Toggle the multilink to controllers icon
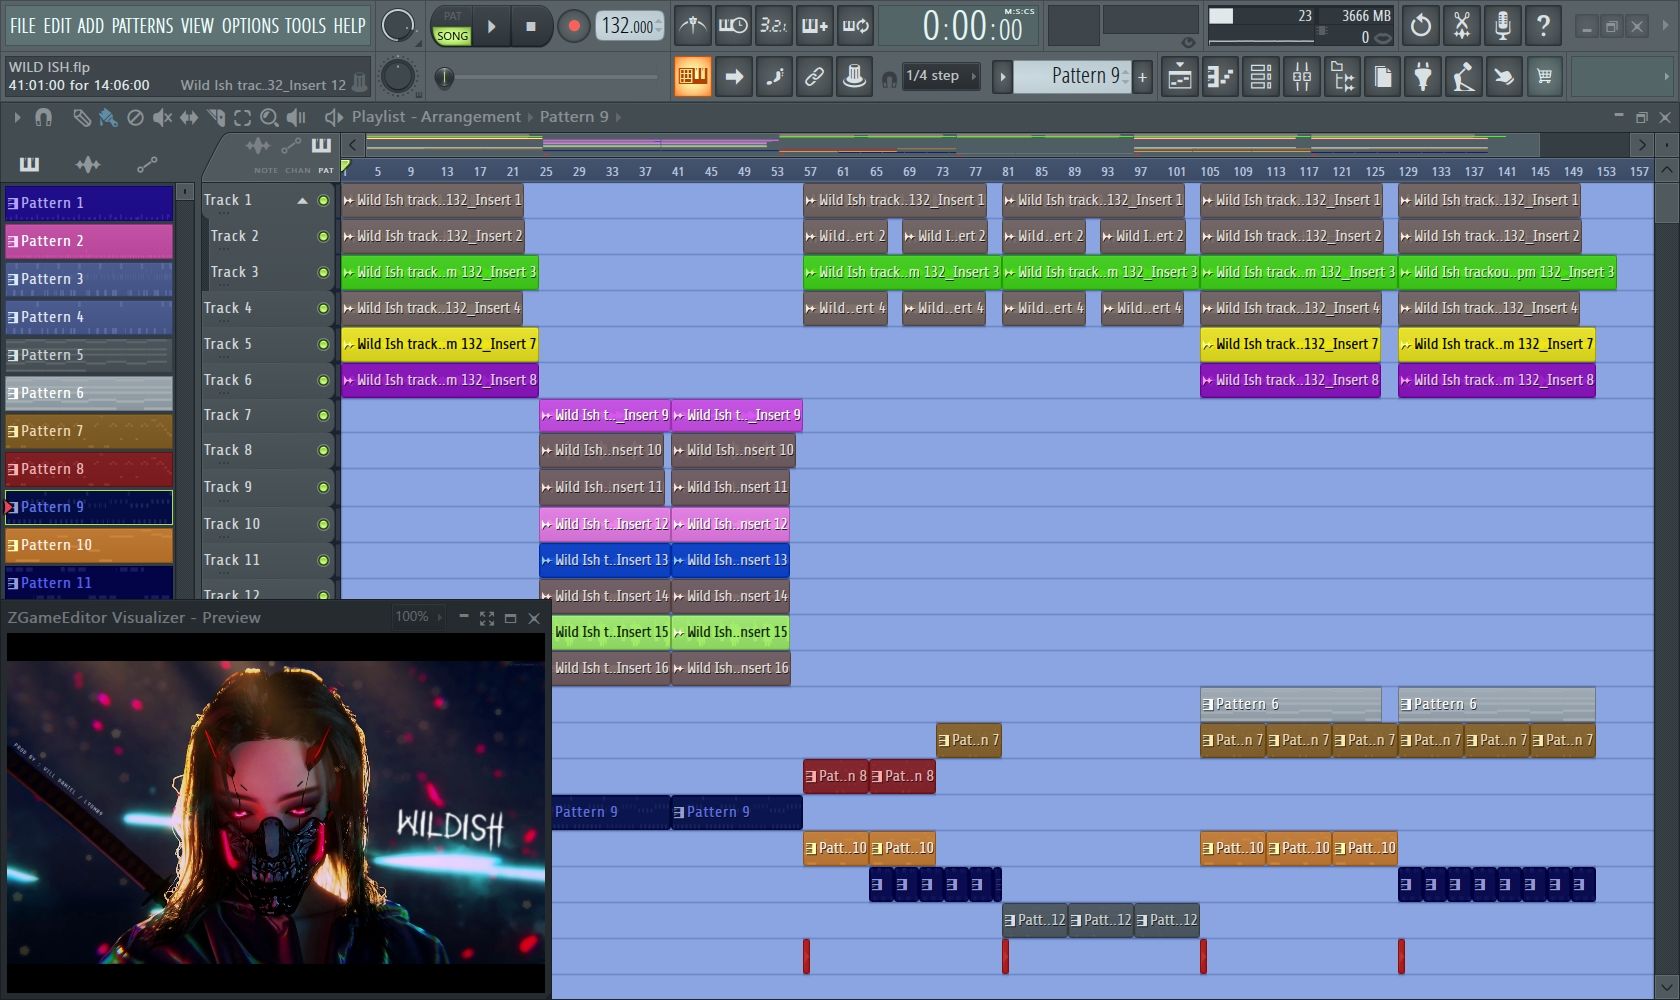The image size is (1680, 1000). (x=815, y=76)
